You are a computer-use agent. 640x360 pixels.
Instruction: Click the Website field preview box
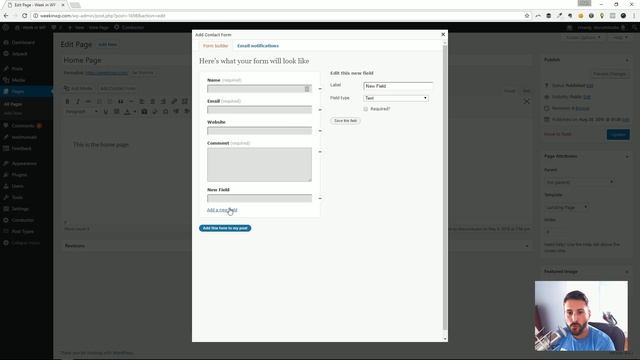tap(259, 131)
